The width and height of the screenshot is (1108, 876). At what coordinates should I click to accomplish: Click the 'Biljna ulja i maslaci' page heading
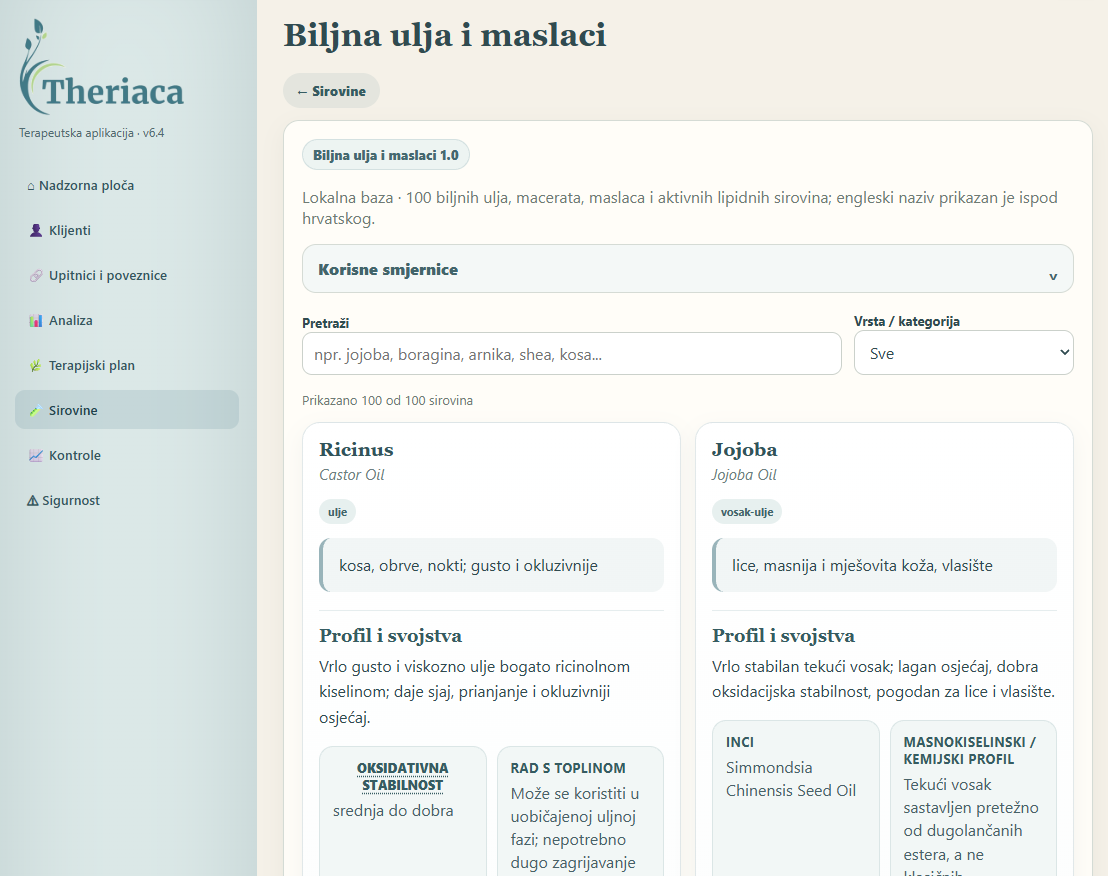click(445, 35)
